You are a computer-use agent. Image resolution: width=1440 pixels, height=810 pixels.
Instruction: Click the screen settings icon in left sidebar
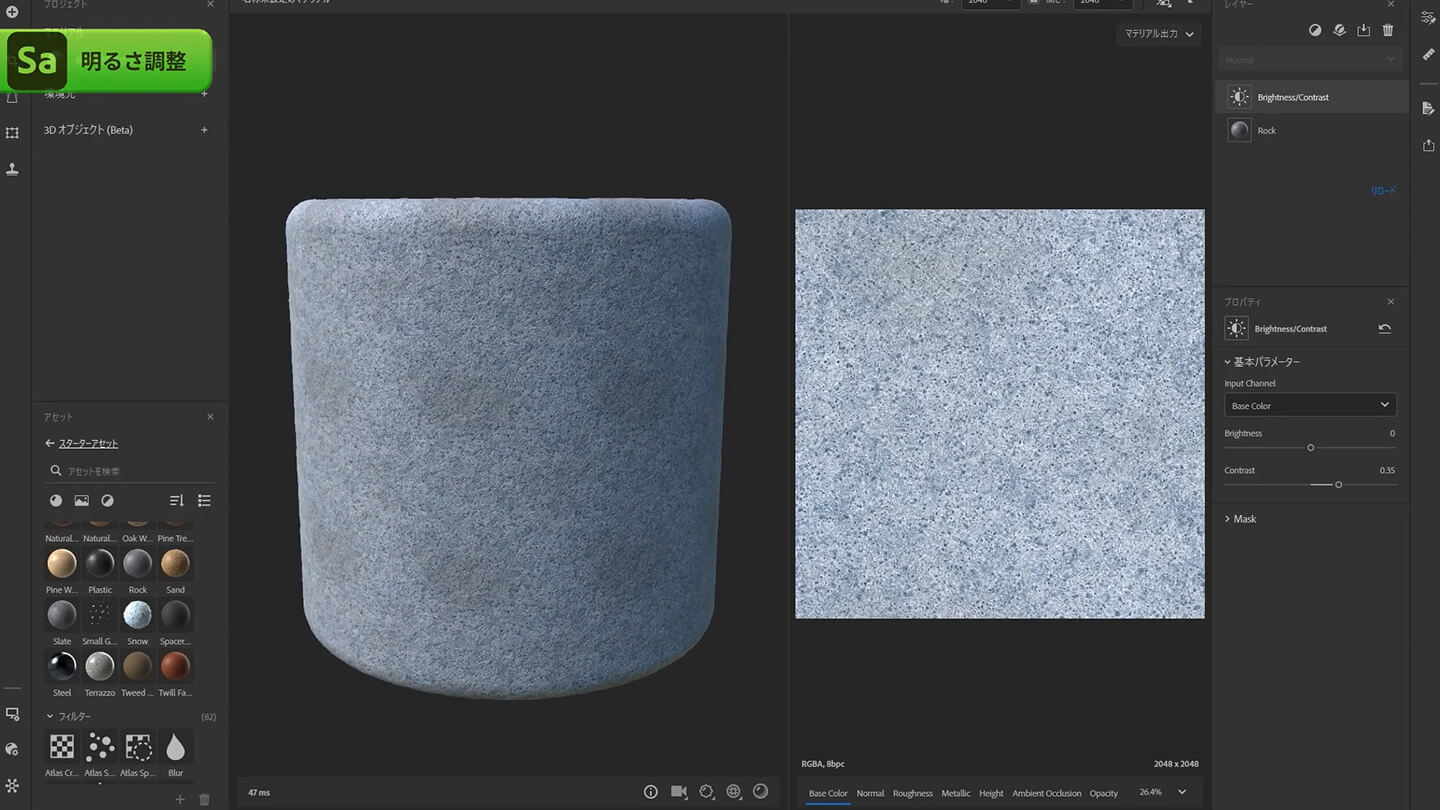click(x=12, y=714)
